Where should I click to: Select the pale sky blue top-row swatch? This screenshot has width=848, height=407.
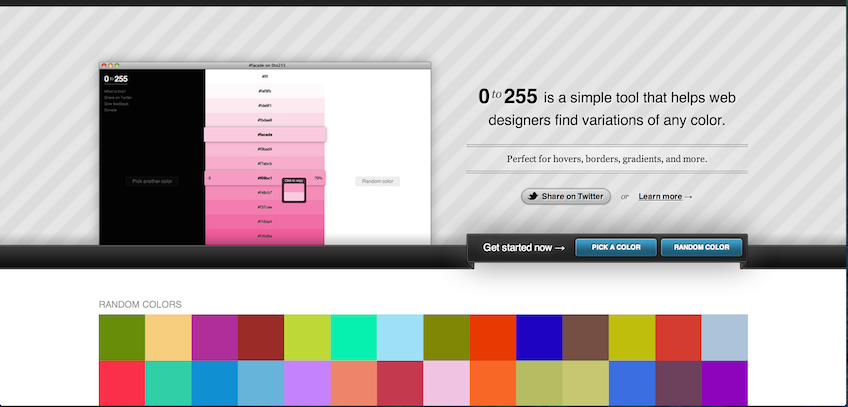400,337
